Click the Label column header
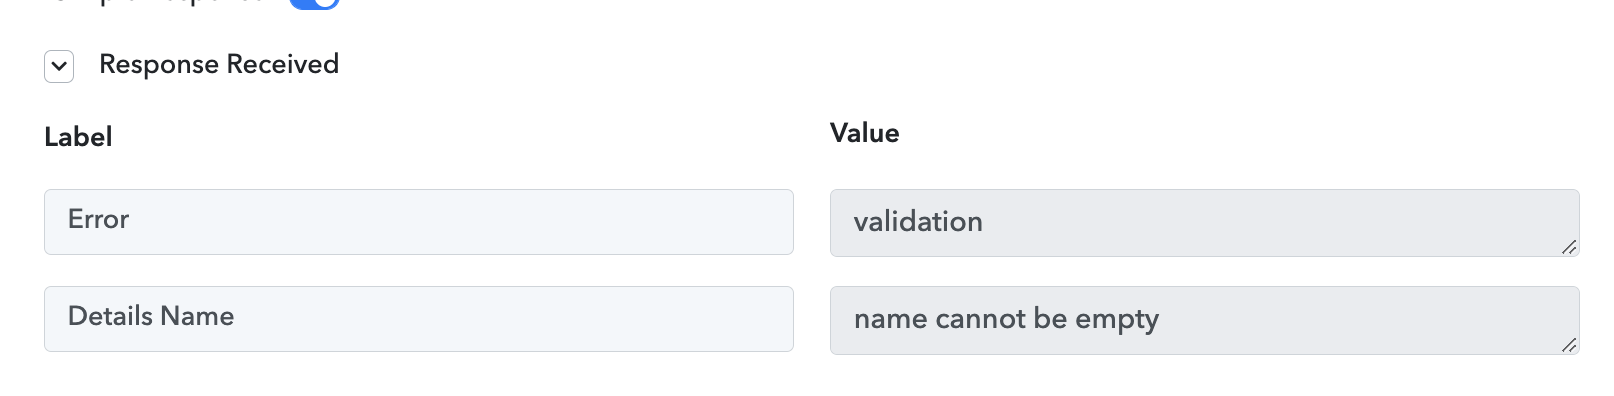Screen dimensions: 1614x396 (78, 137)
